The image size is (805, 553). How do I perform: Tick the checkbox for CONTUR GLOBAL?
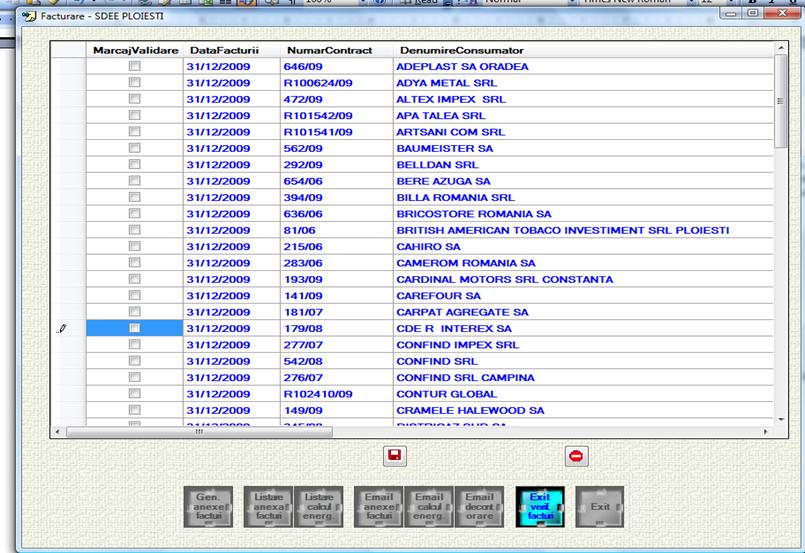[x=135, y=393]
